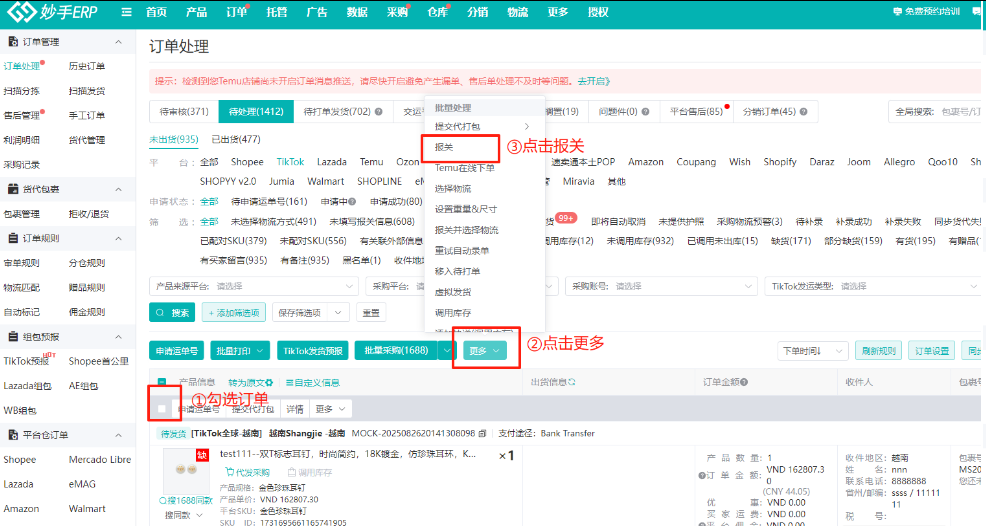Click the 刷新规则 button
This screenshot has height=526, width=986.
pyautogui.click(x=878, y=350)
